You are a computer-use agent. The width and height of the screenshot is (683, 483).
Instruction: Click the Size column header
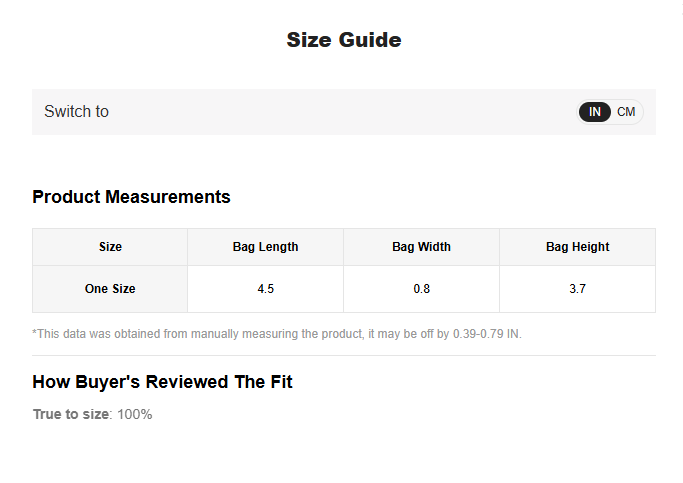(x=110, y=247)
